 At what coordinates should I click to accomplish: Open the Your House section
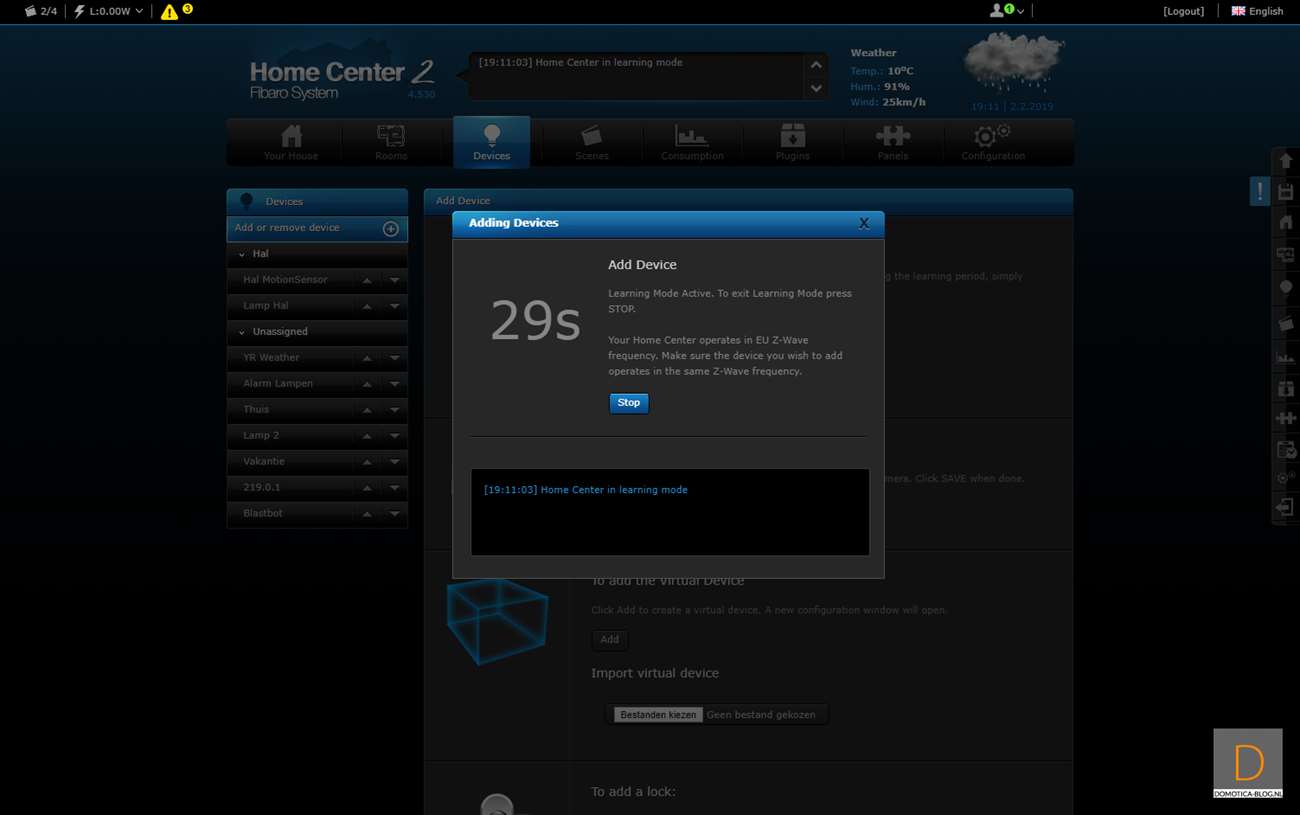(x=291, y=143)
